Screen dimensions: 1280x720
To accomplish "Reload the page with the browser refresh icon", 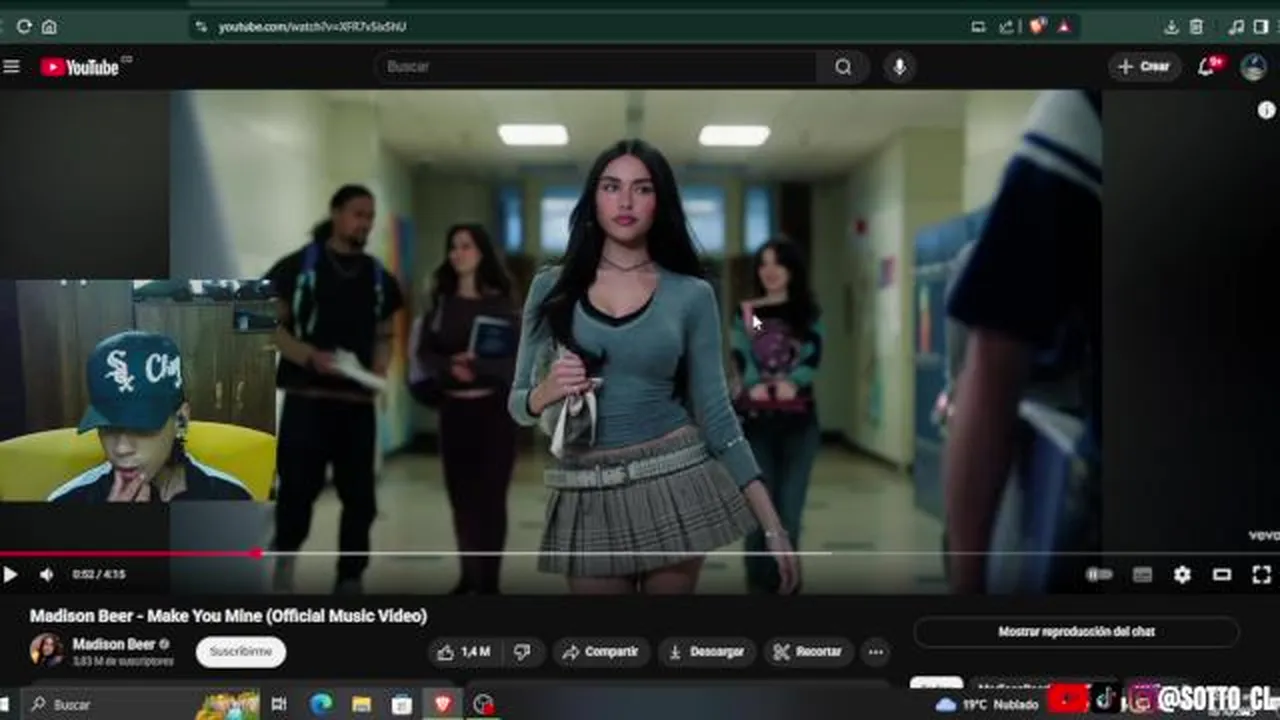I will pos(24,27).
